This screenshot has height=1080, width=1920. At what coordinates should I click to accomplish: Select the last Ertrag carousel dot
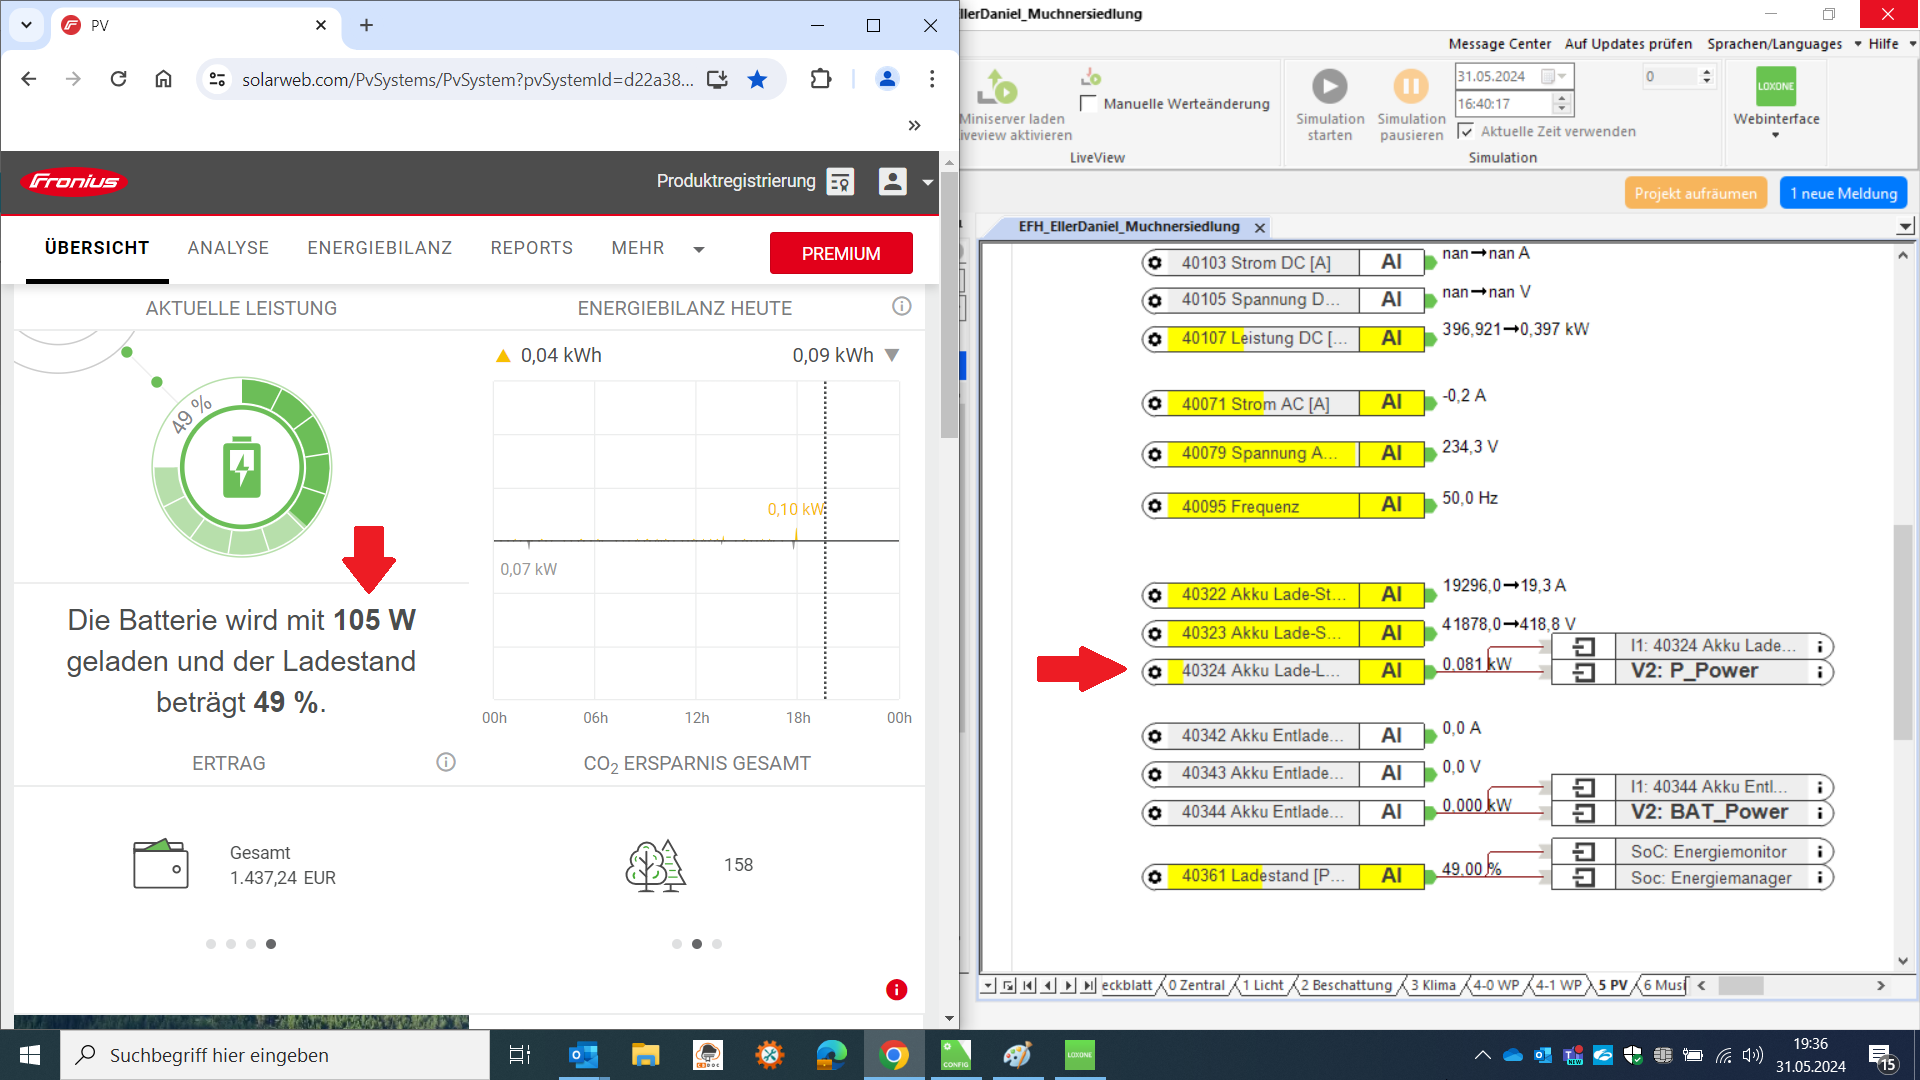pos(271,944)
